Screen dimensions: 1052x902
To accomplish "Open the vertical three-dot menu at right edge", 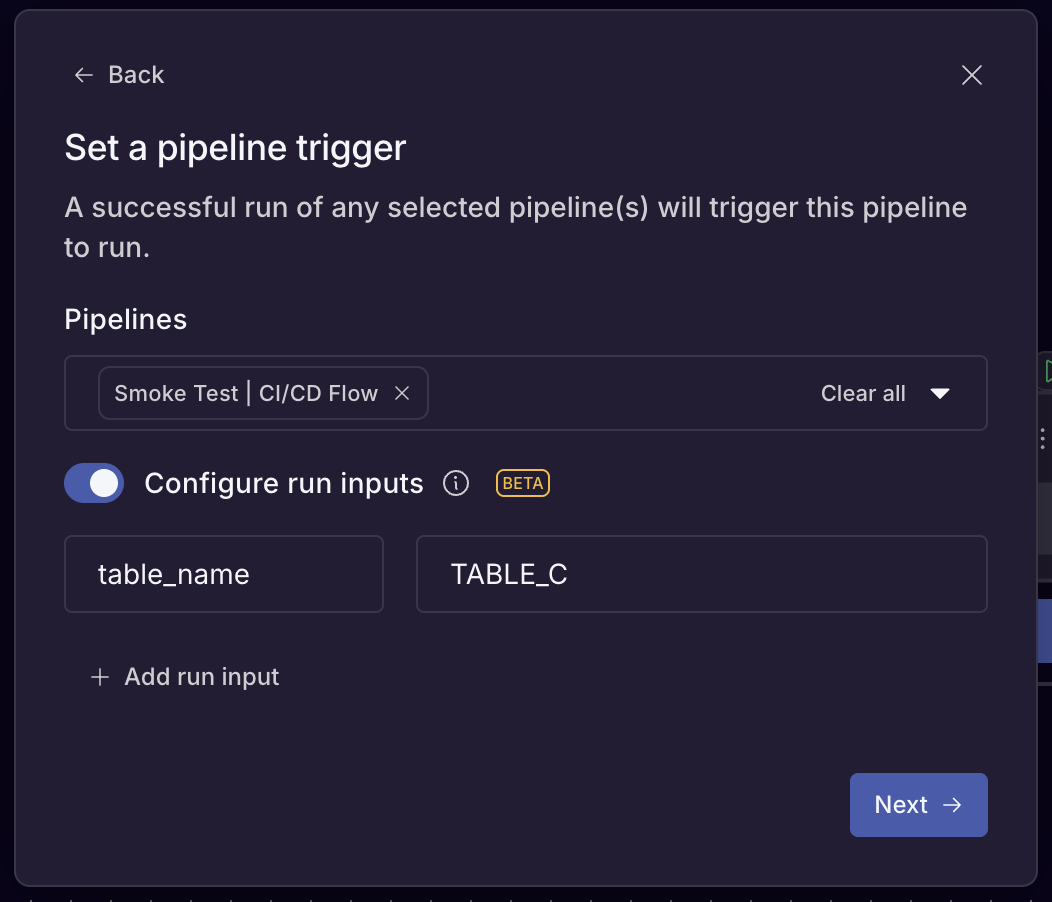I will click(1044, 437).
